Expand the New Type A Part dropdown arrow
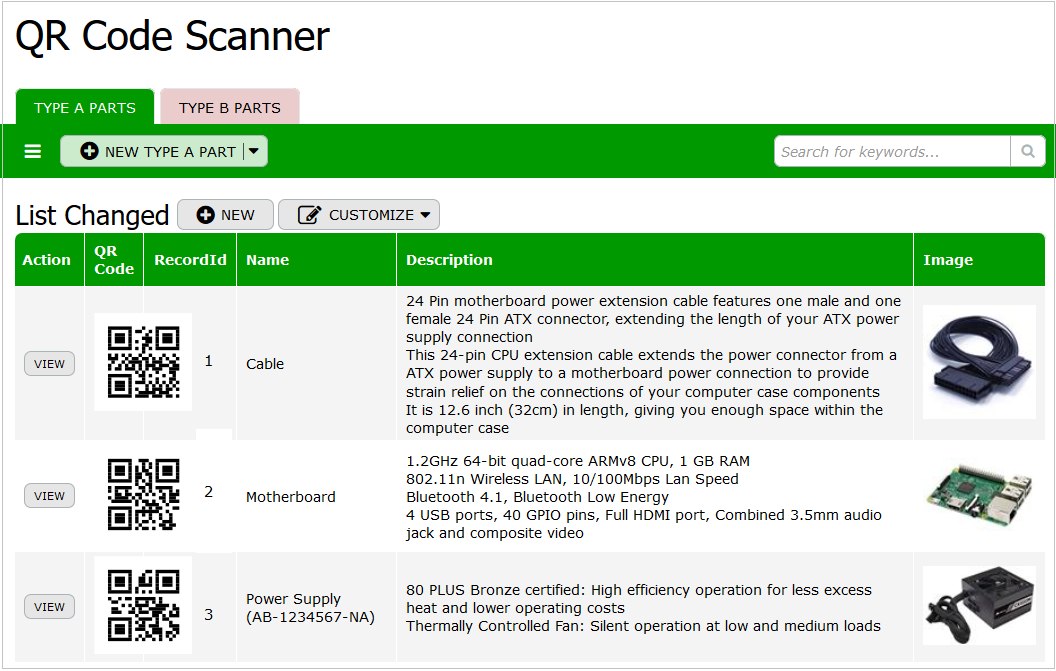 (x=254, y=152)
